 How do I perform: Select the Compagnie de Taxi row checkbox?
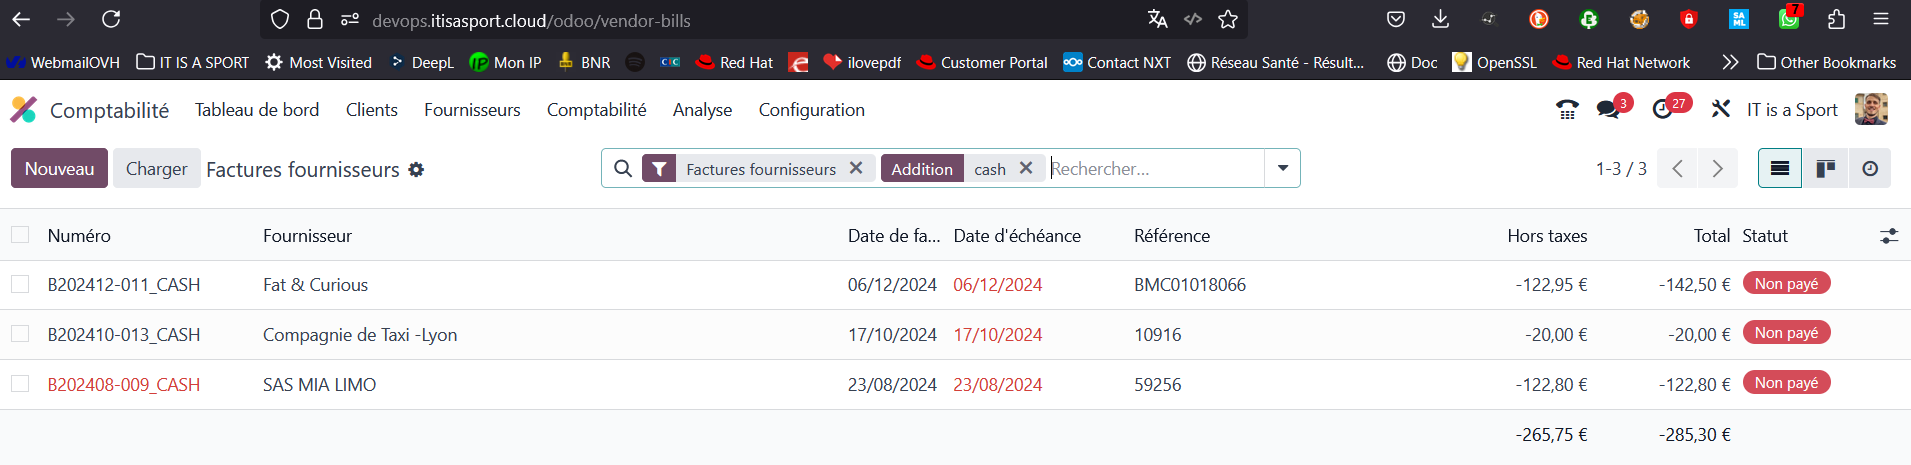(x=20, y=334)
